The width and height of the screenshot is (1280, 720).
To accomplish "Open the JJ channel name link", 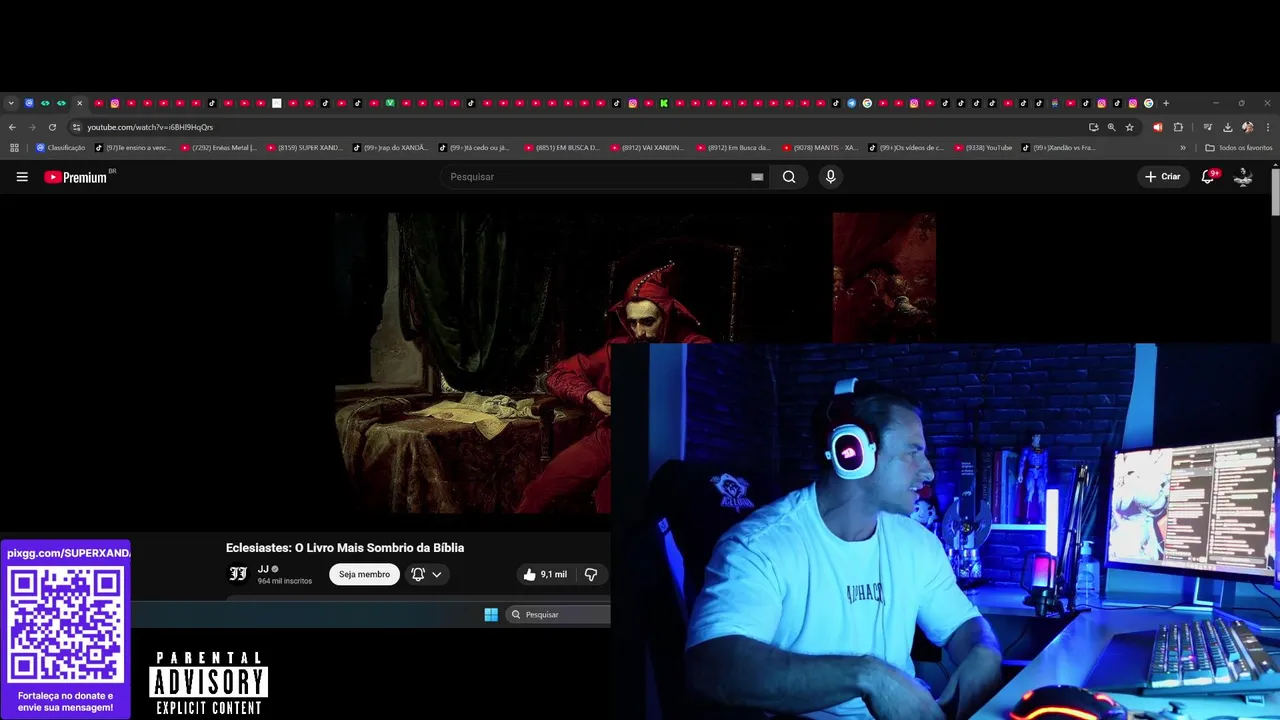I will click(263, 569).
